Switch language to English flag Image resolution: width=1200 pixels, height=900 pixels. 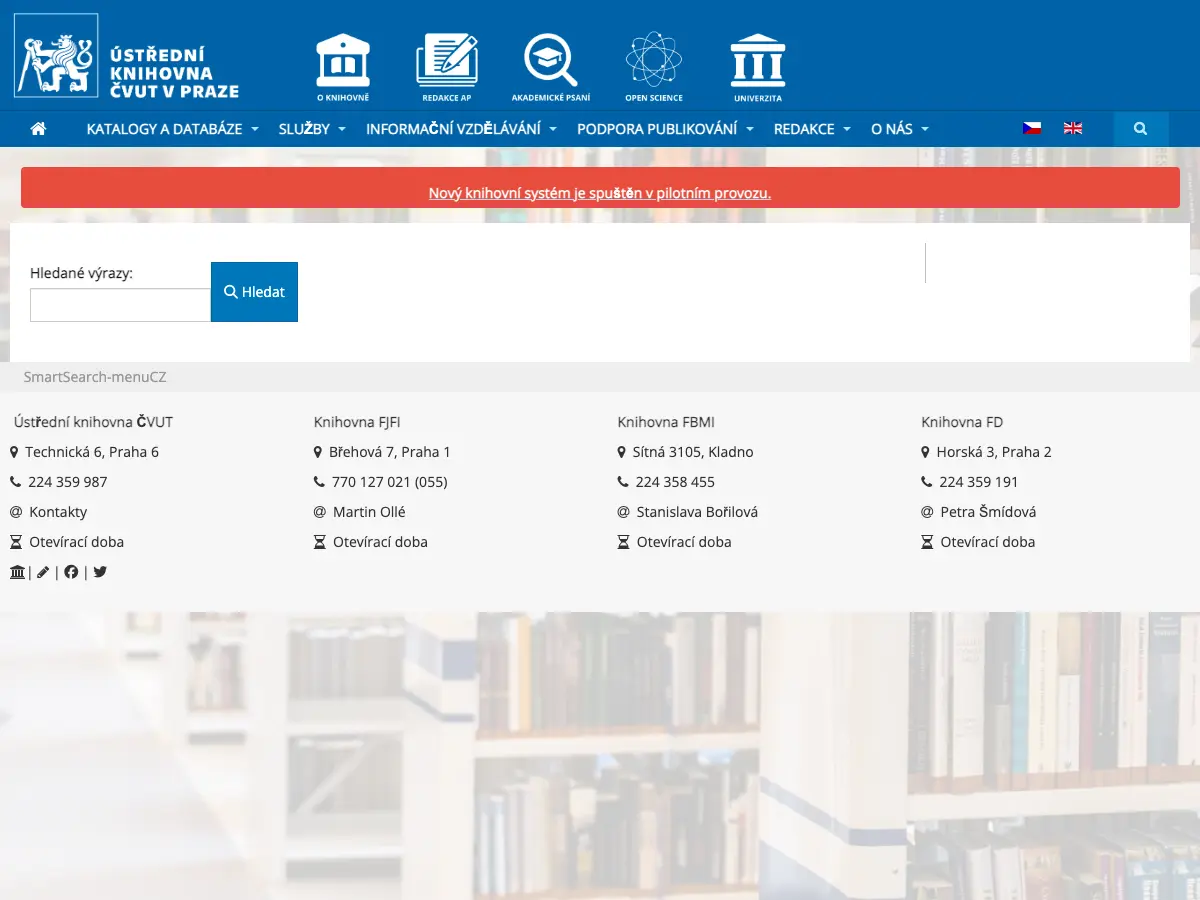pos(1073,128)
